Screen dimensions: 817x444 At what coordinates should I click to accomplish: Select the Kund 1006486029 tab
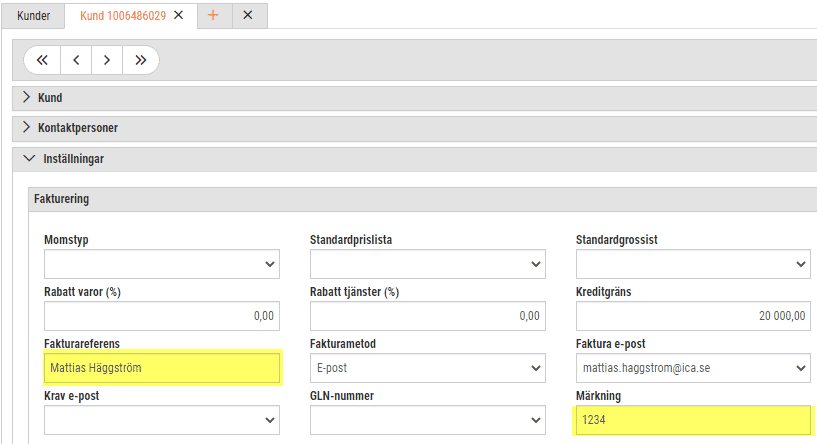(x=123, y=16)
